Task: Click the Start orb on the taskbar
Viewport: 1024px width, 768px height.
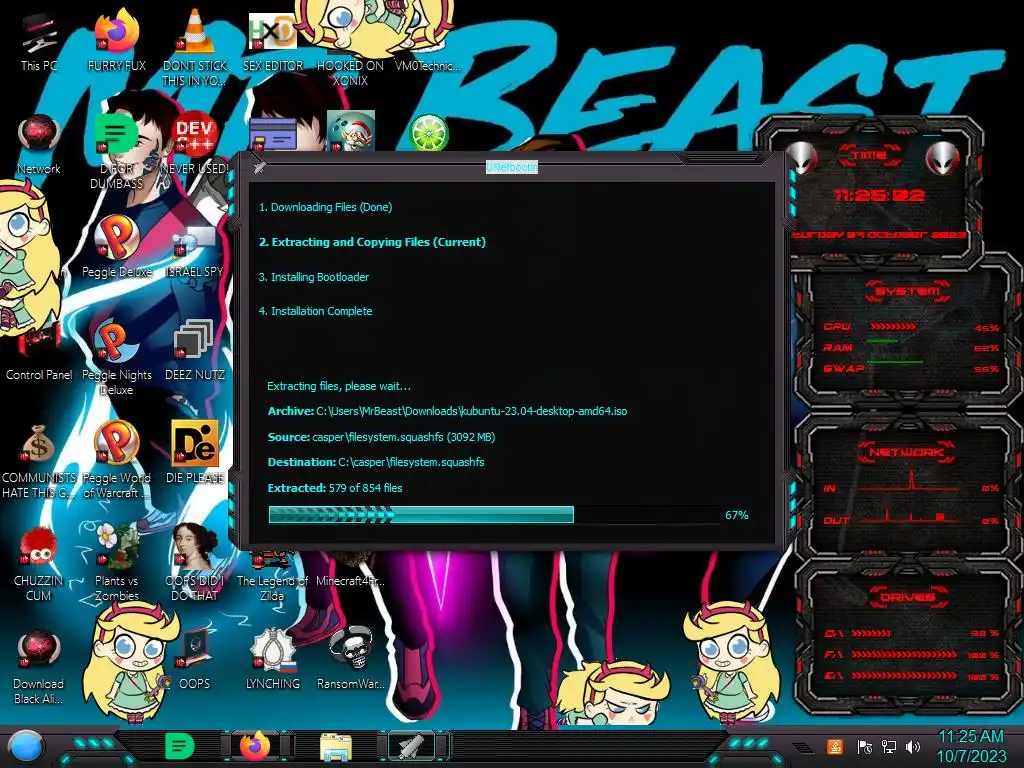Action: 26,746
